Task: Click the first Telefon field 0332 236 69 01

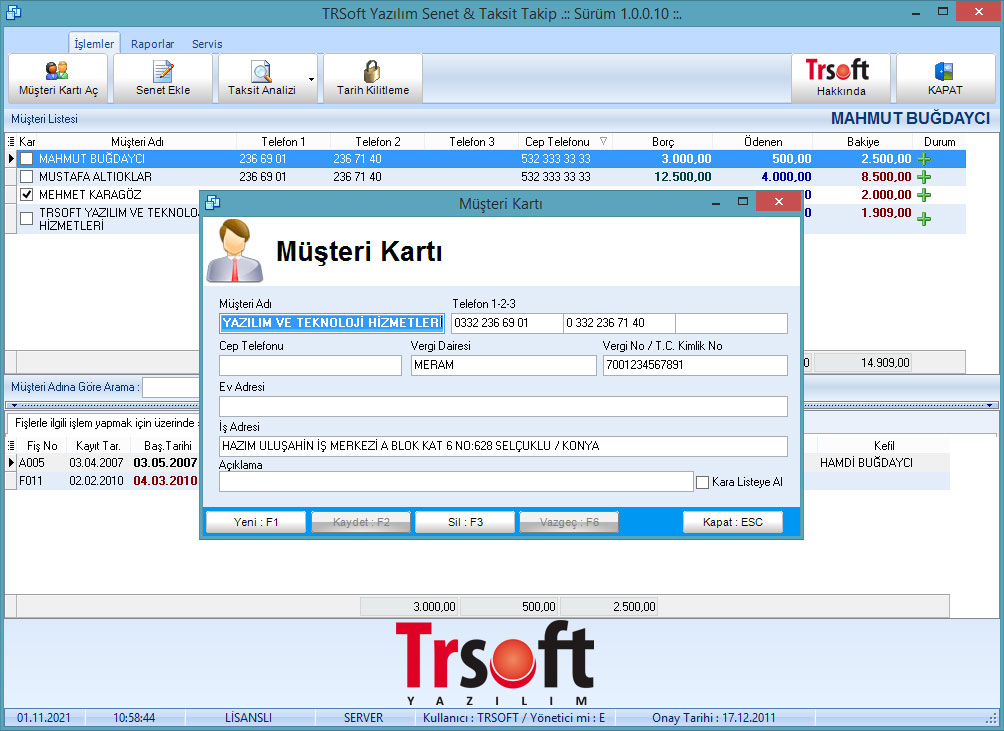Action: [506, 323]
